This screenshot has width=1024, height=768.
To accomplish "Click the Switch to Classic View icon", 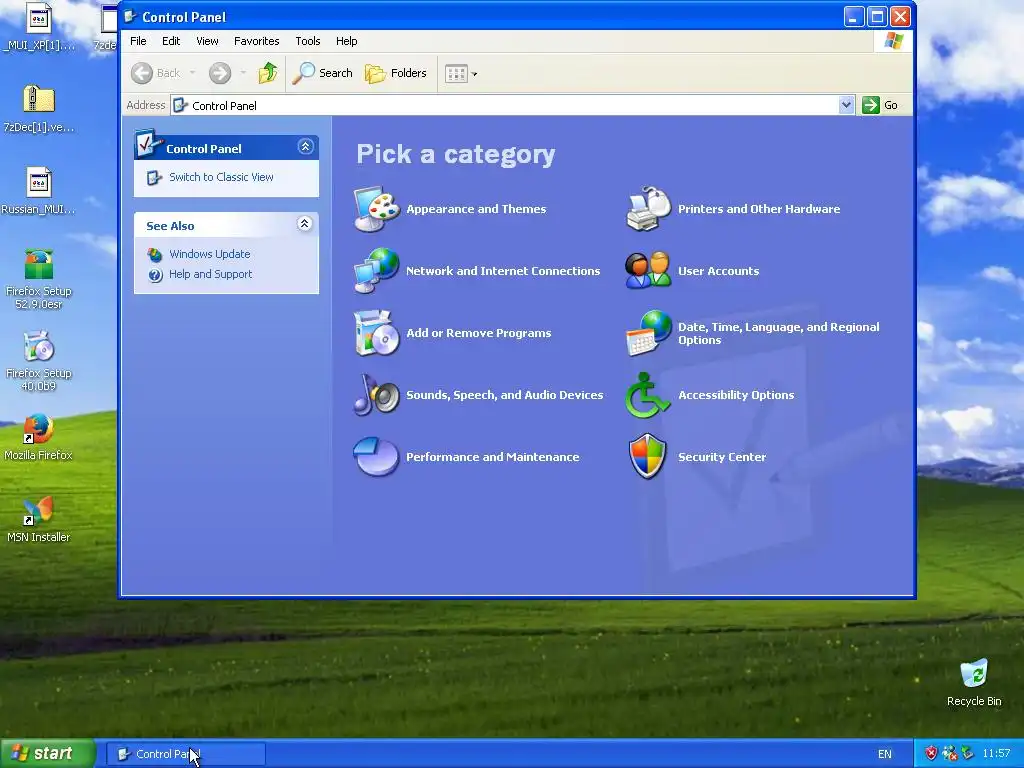I will click(154, 178).
